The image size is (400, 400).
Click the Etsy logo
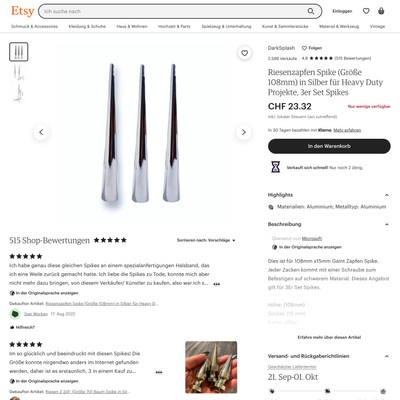[x=23, y=11]
